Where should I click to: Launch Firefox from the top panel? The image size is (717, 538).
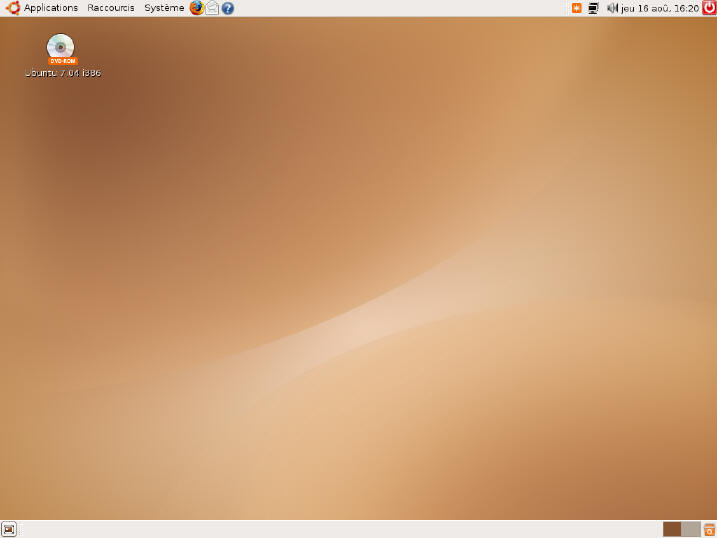(197, 8)
